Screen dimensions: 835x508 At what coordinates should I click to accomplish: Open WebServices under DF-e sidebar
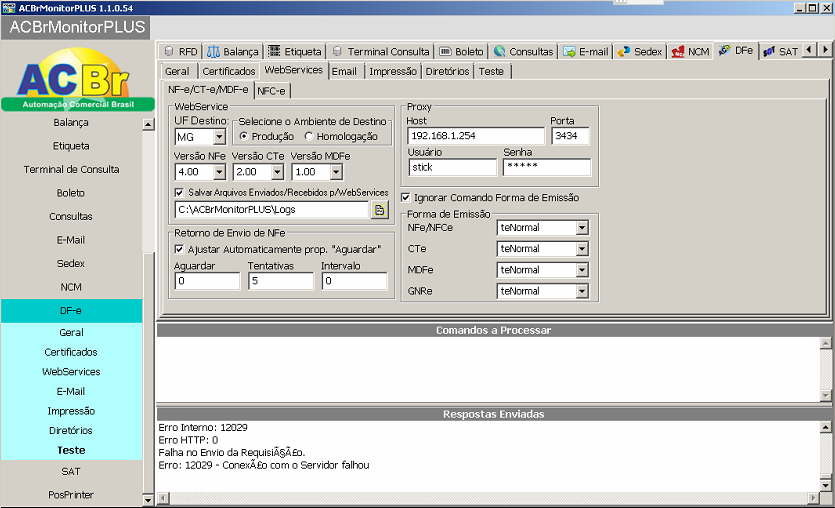point(71,372)
